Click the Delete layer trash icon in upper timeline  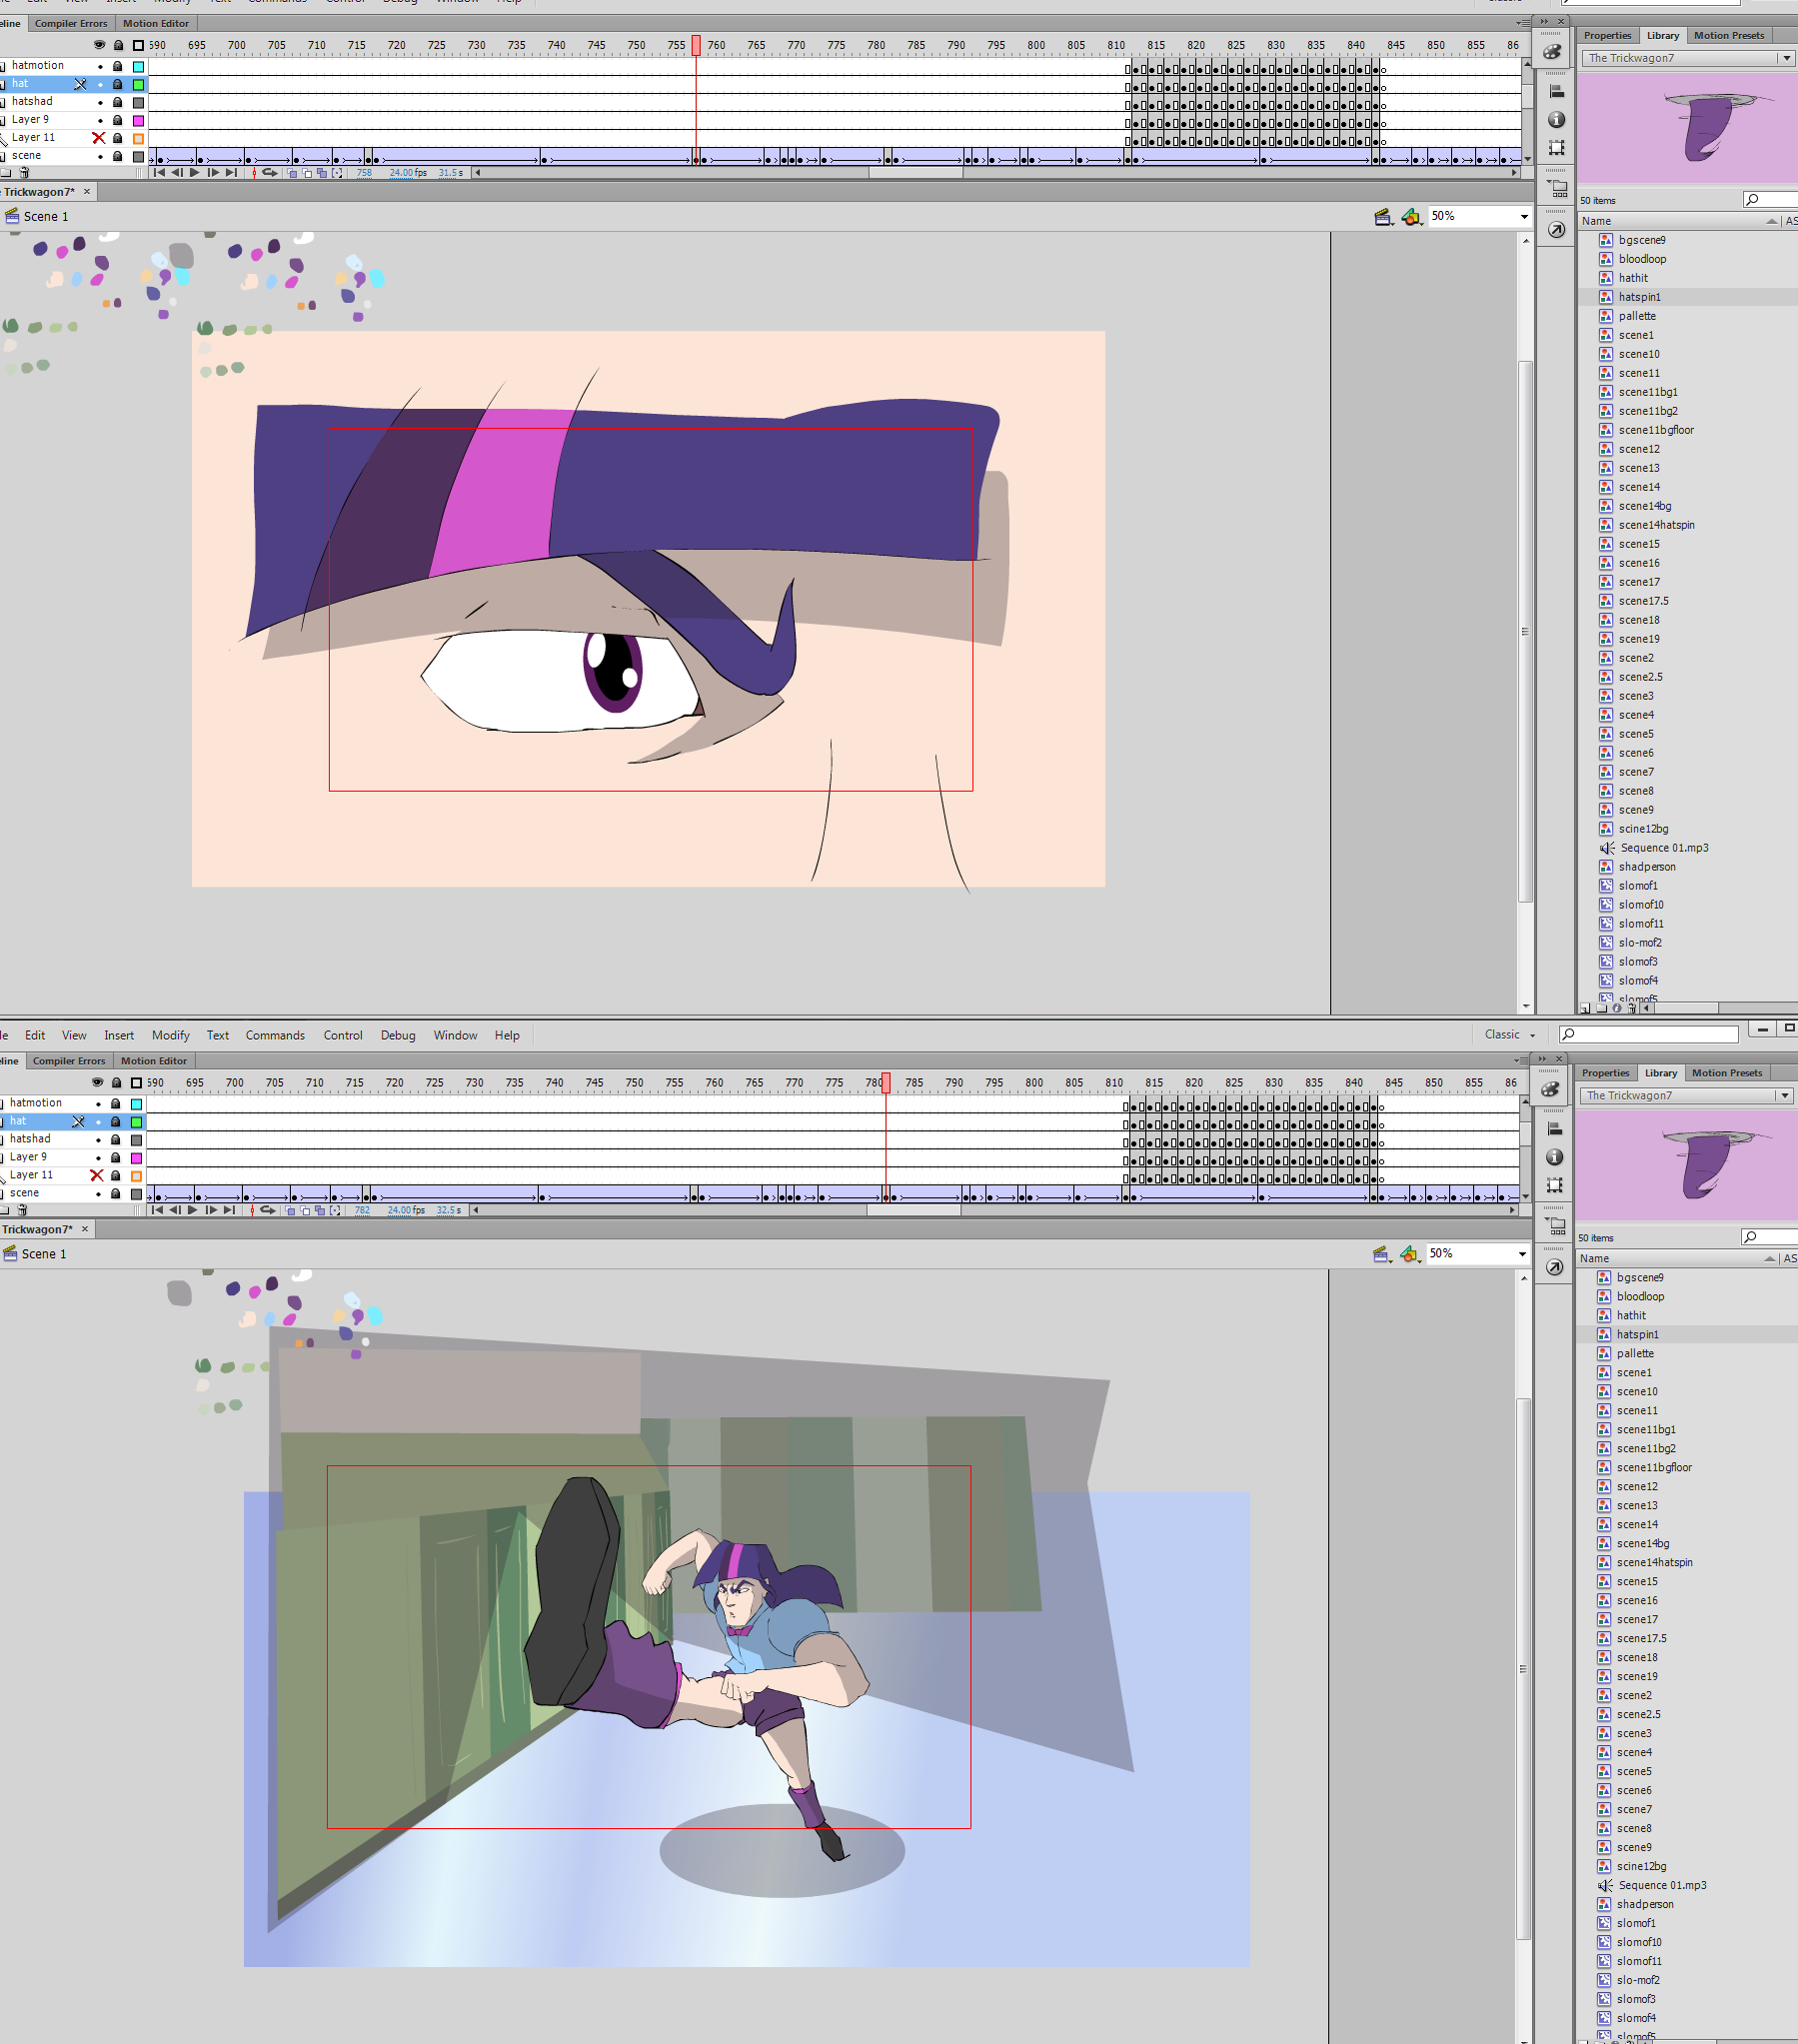(x=25, y=173)
